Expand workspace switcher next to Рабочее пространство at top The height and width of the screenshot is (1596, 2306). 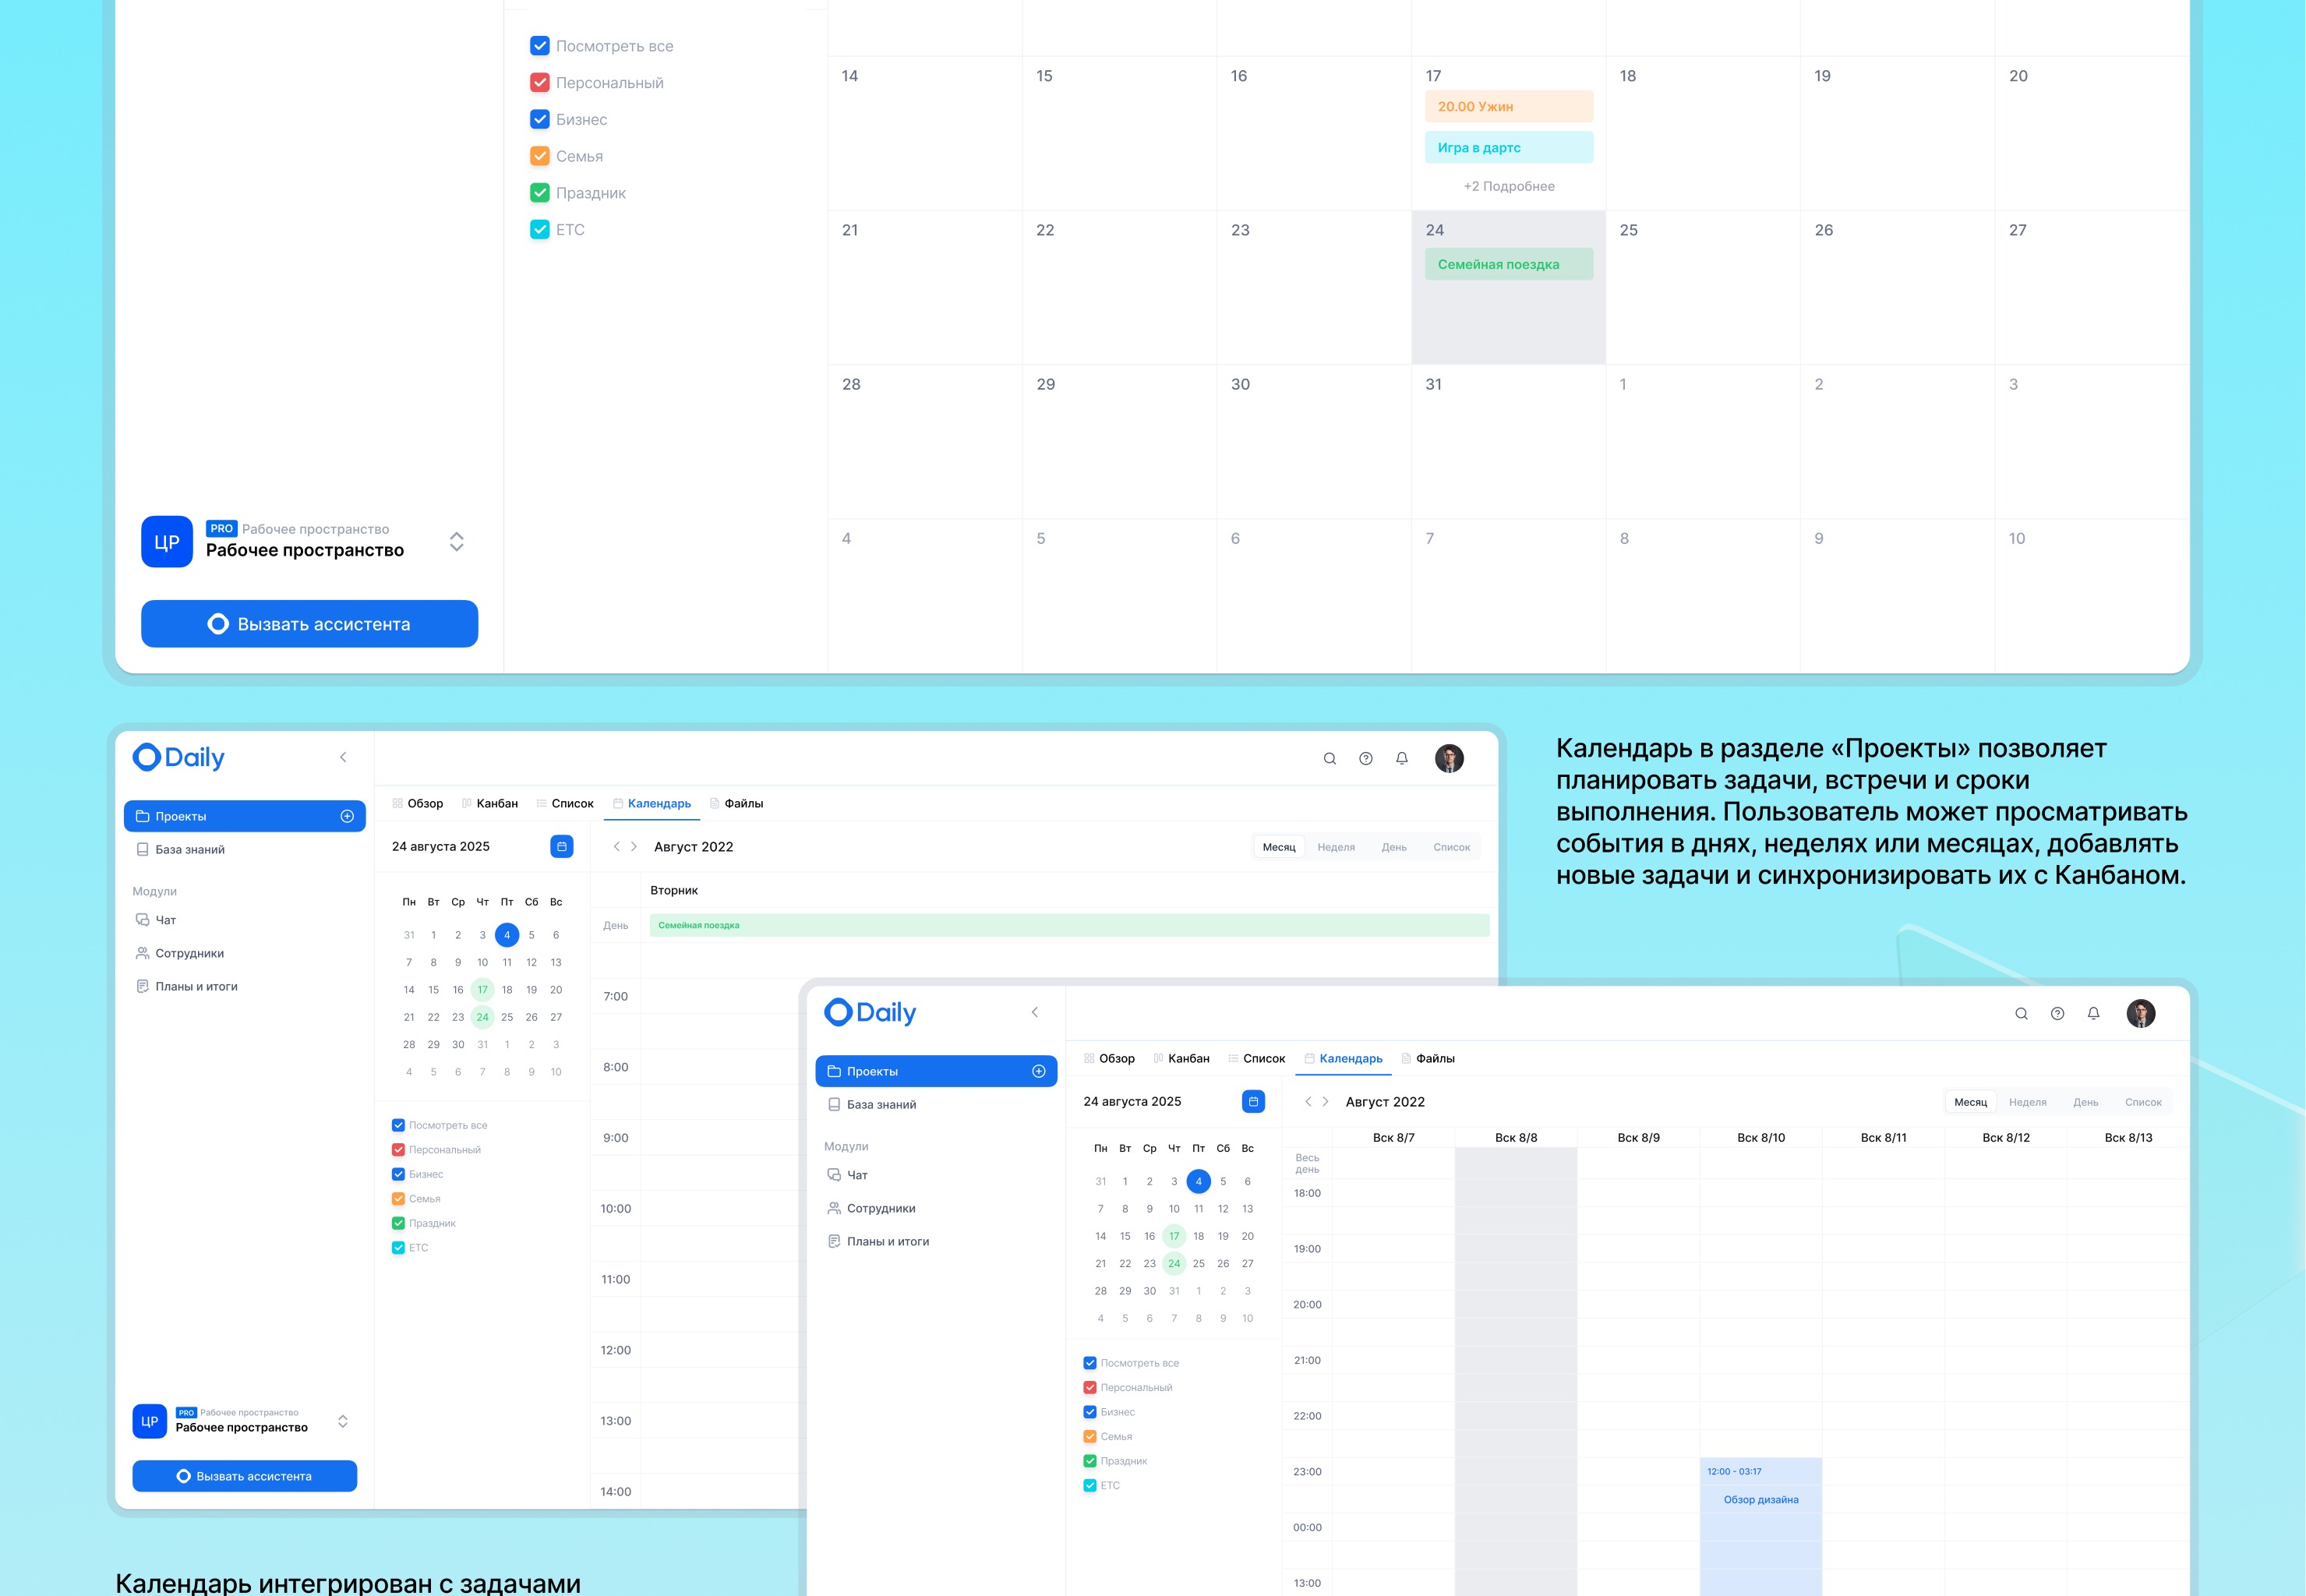456,542
